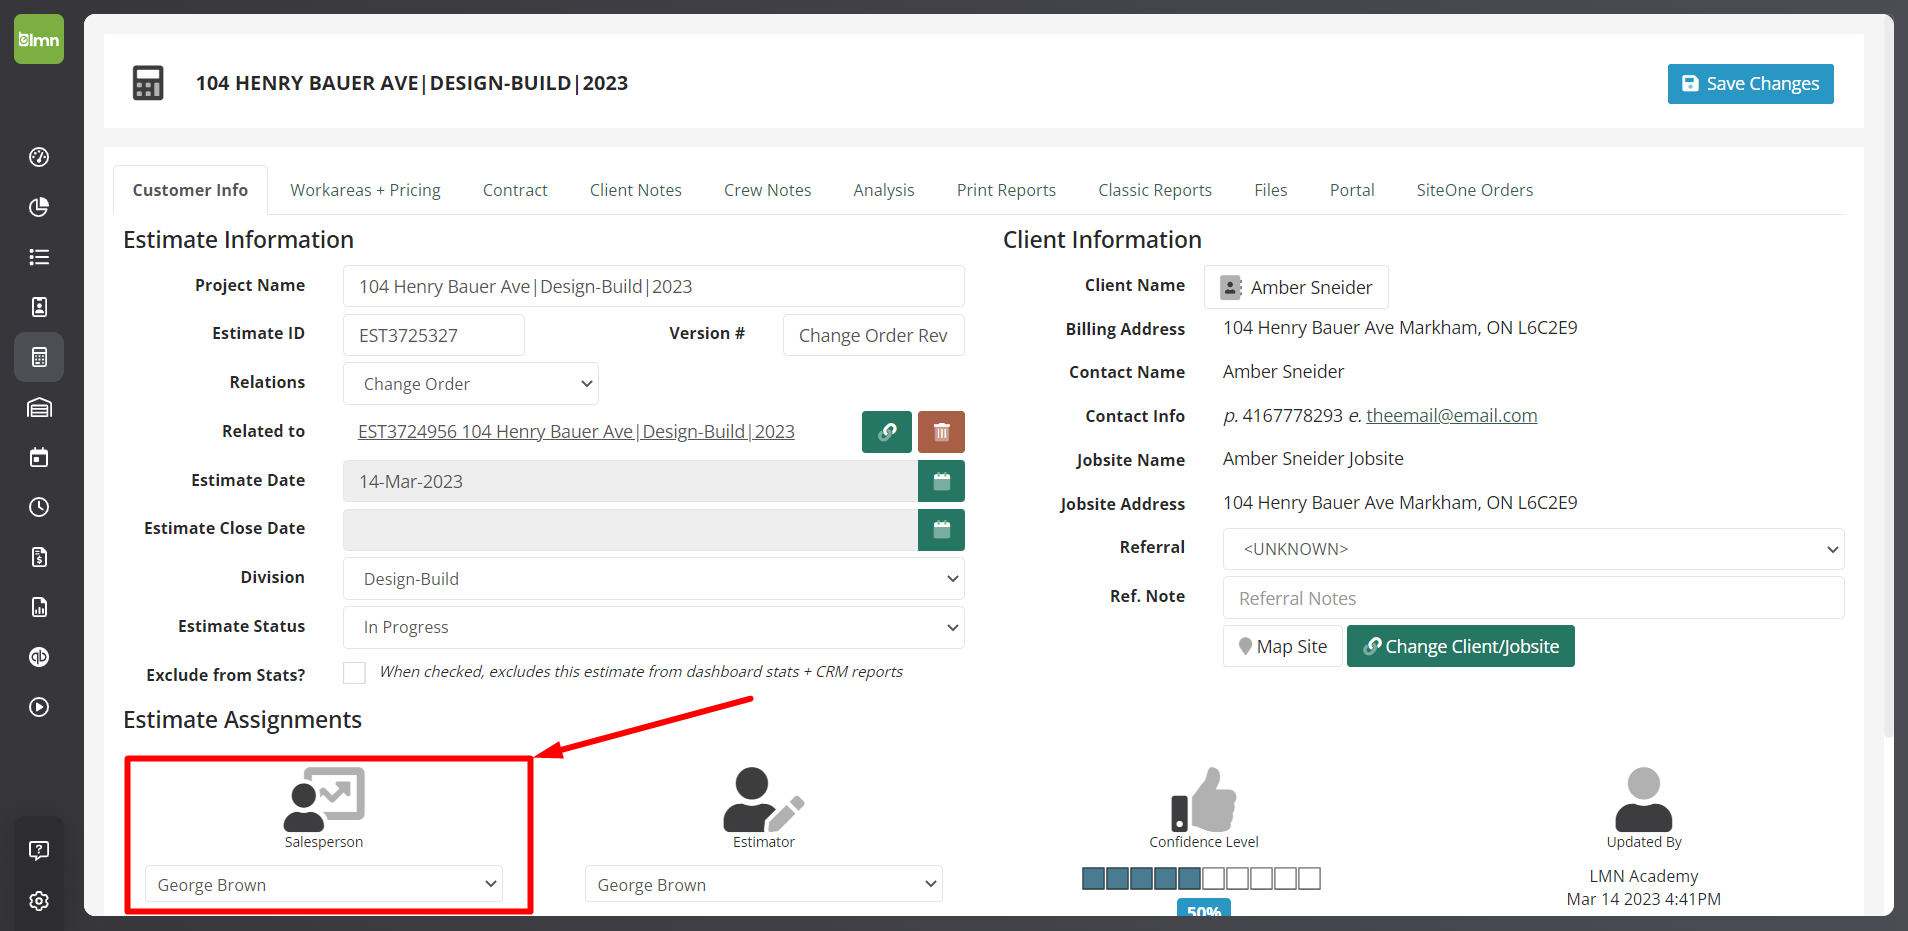Click the Save Changes button
The height and width of the screenshot is (931, 1908).
coord(1751,84)
